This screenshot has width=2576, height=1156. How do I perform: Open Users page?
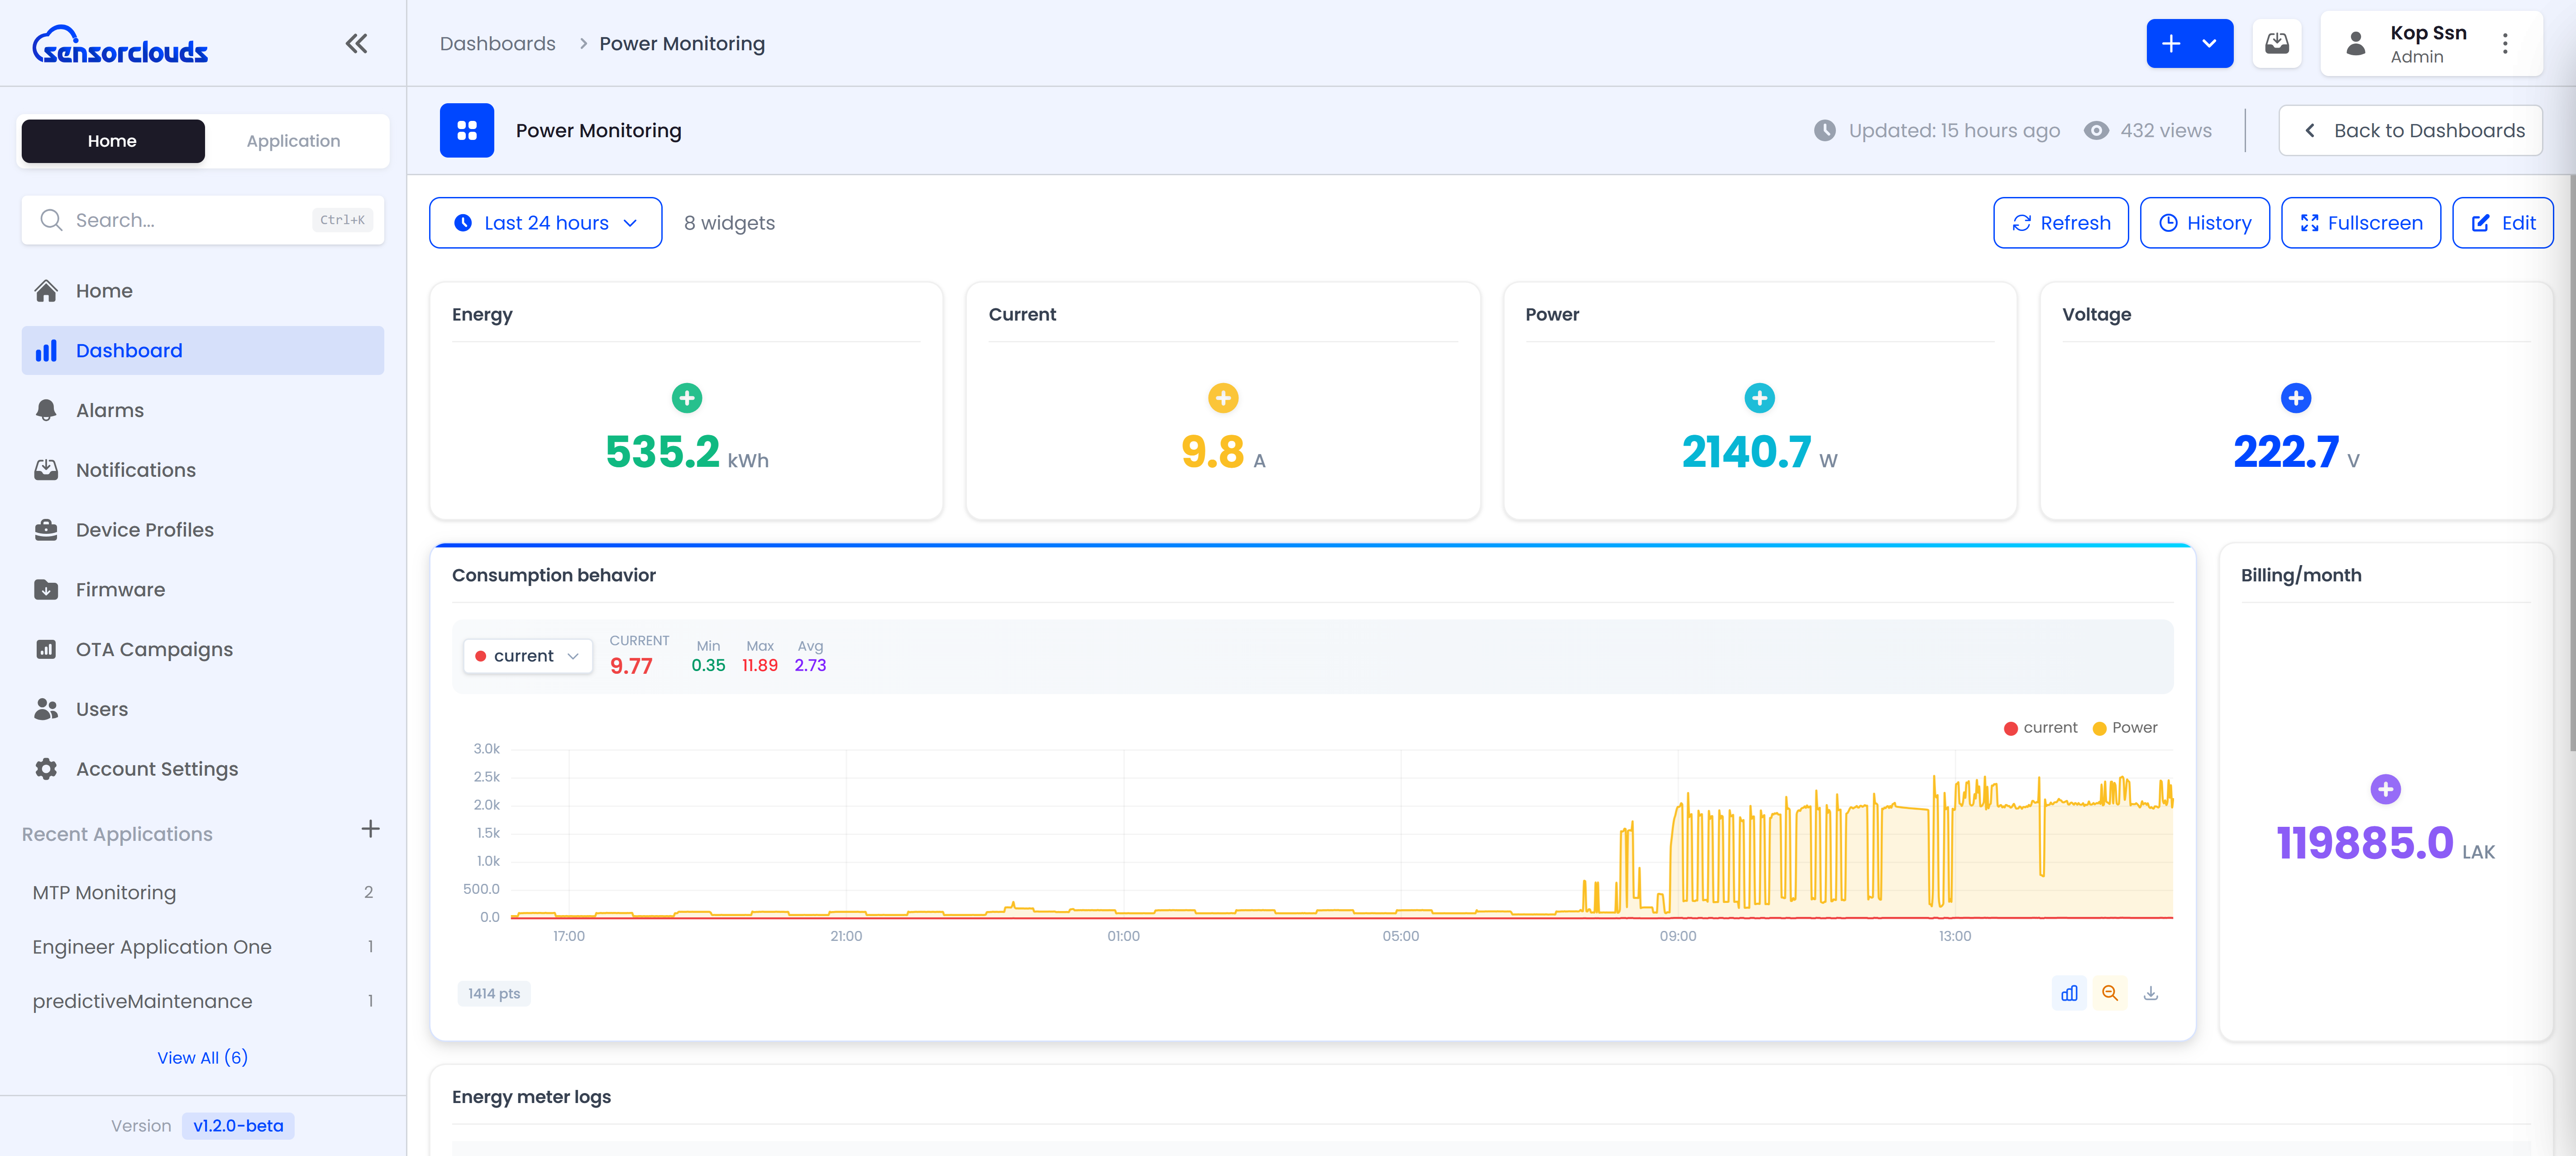tap(203, 709)
